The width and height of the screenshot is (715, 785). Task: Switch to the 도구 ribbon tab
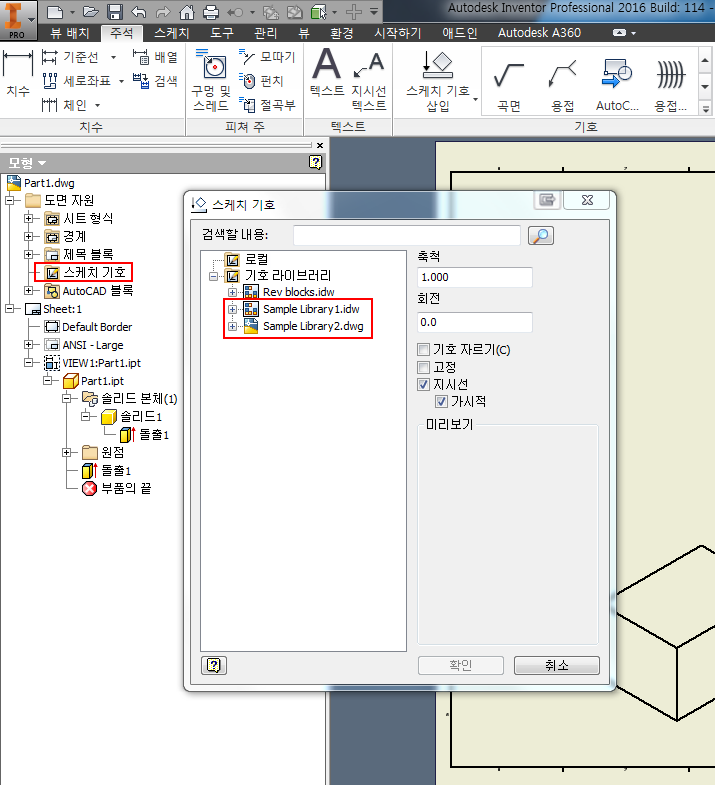(222, 33)
